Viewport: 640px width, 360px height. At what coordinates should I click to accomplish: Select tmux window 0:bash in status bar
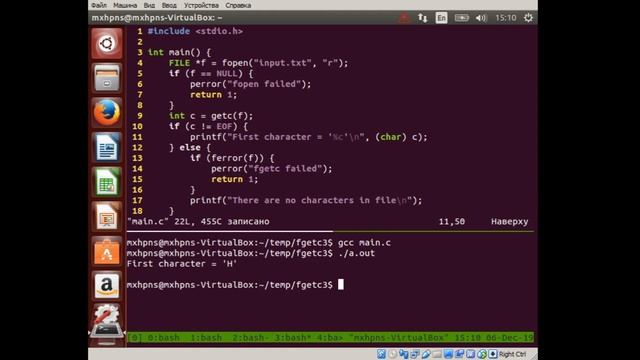coord(164,338)
